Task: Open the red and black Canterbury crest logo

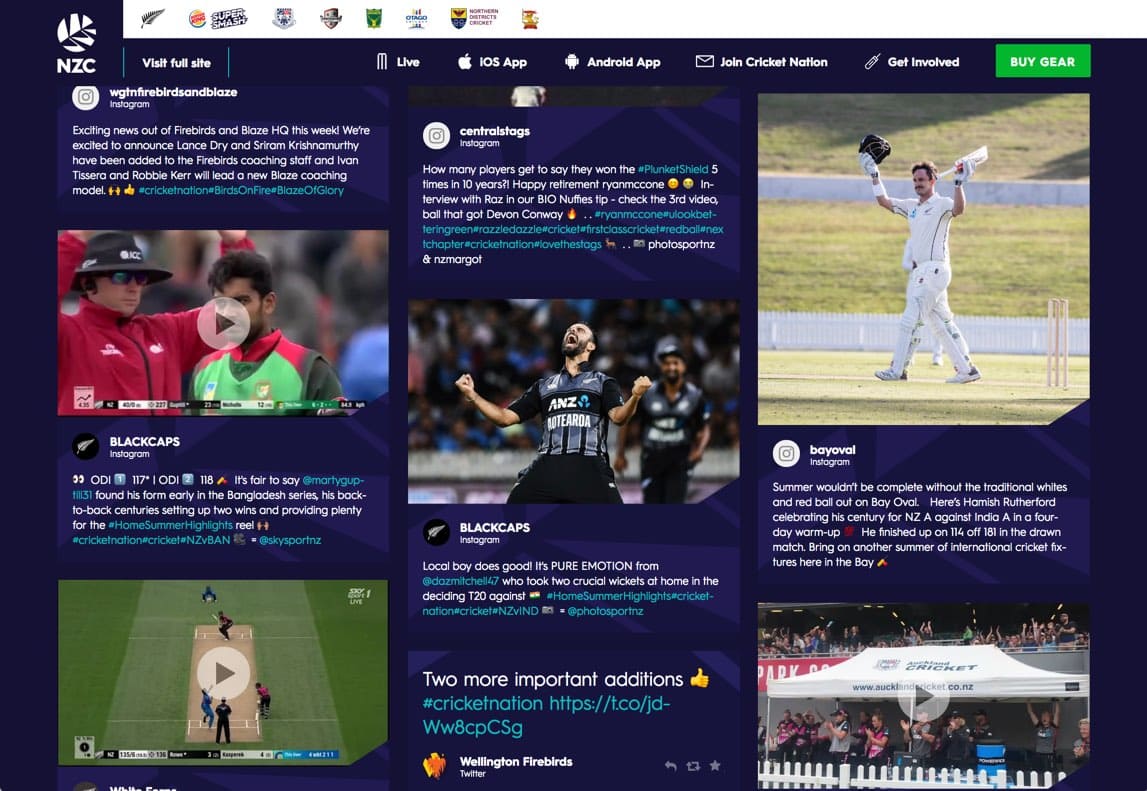Action: coord(331,18)
